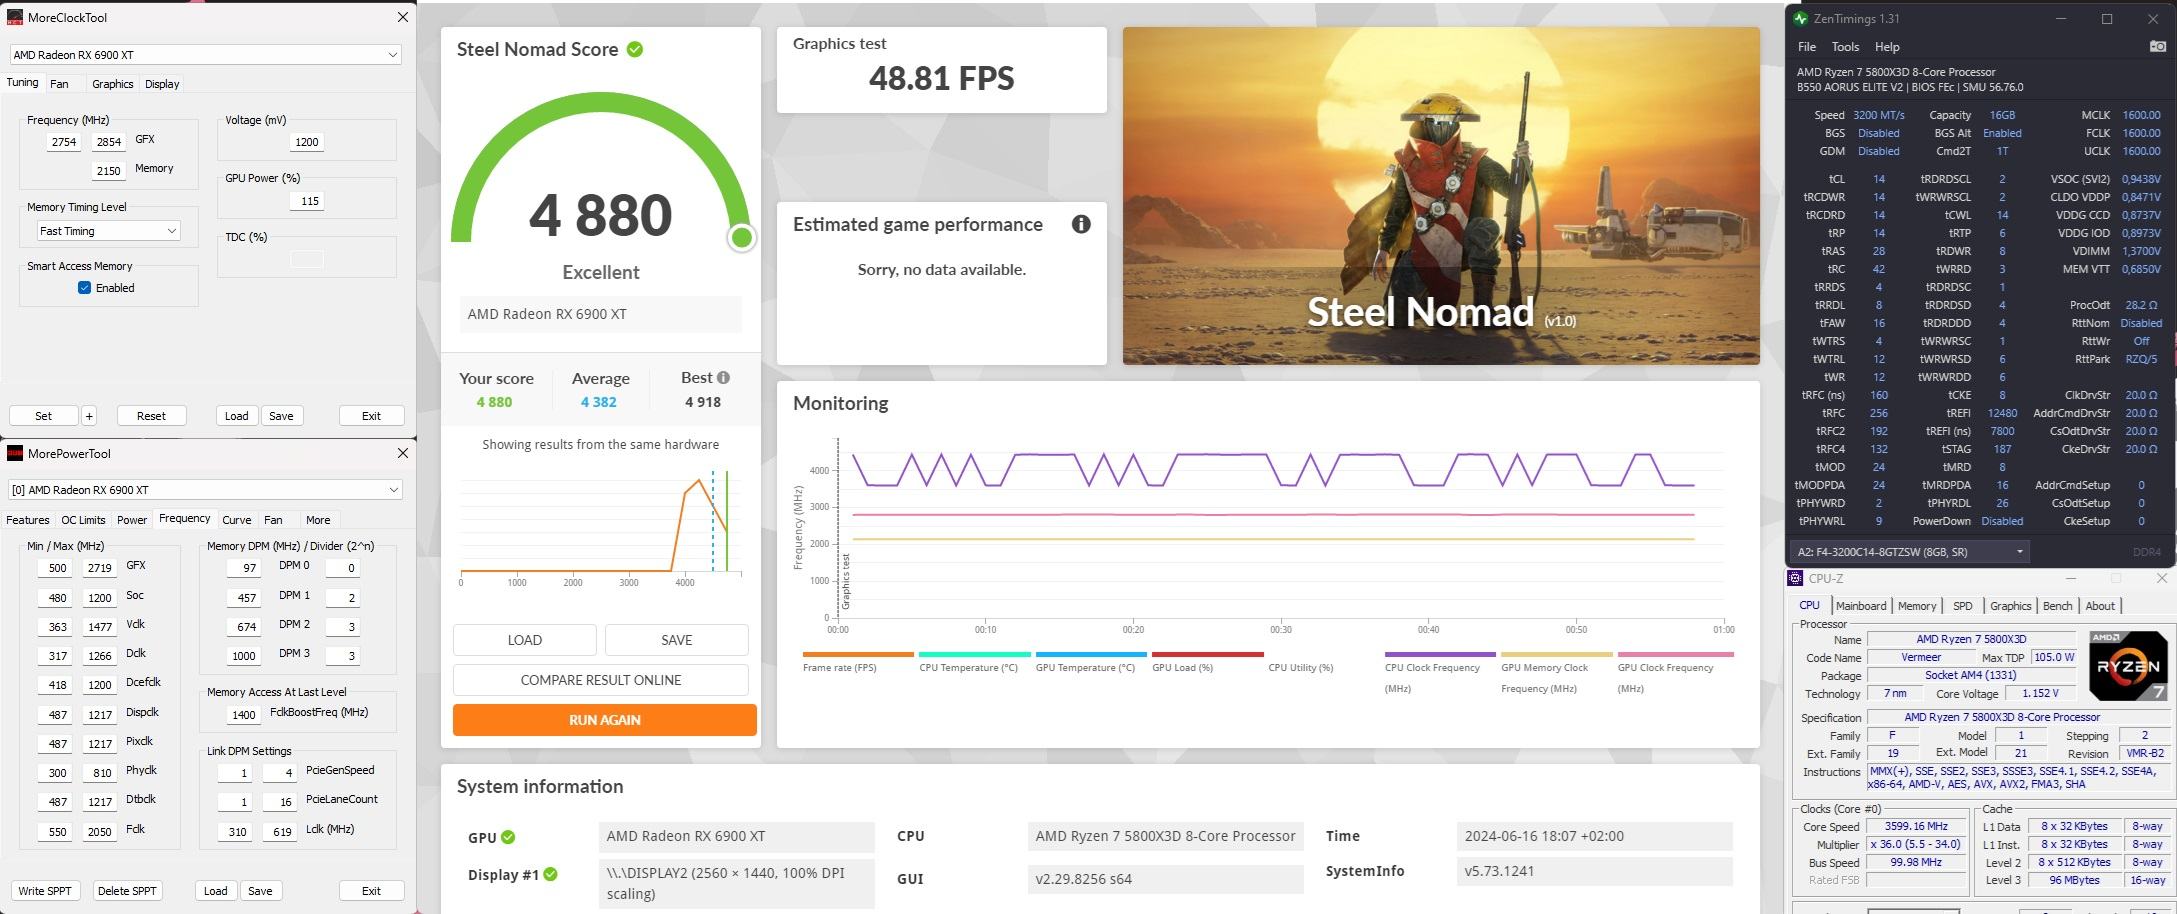The width and height of the screenshot is (2177, 914).
Task: Click the GPU Temperature blue legend swatch
Action: coord(1091,654)
